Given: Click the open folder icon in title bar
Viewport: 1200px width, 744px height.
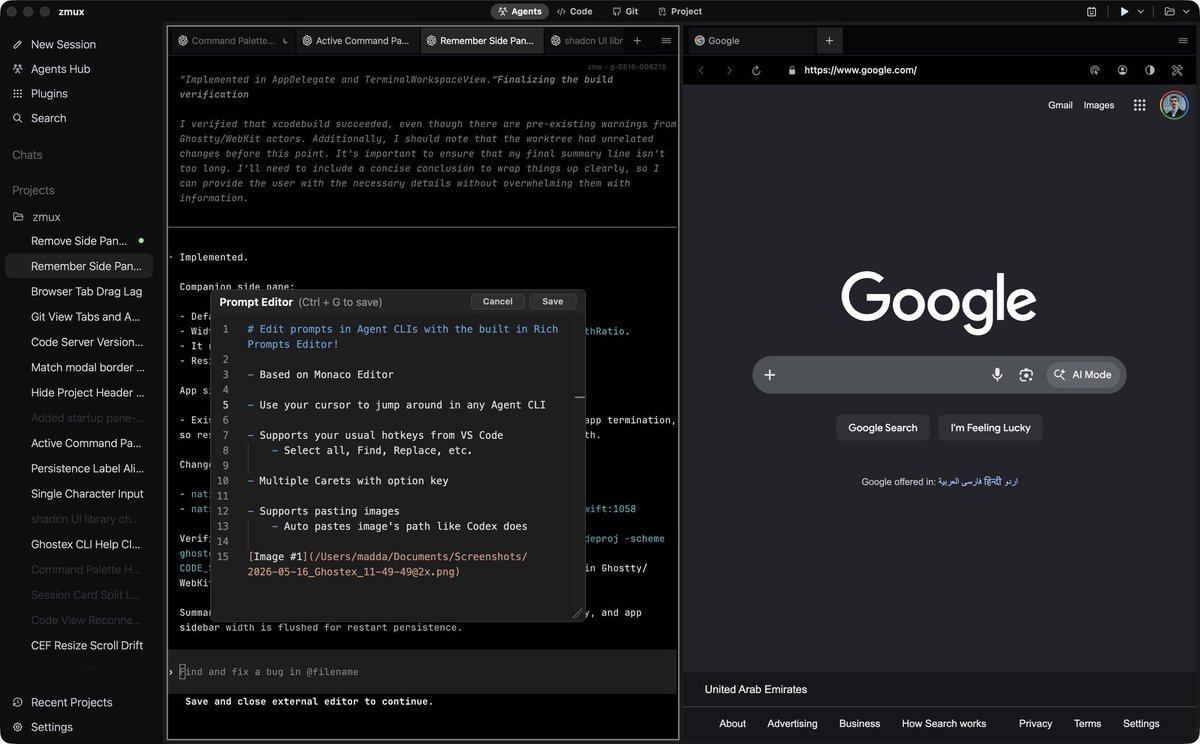Looking at the screenshot, I should coord(1170,11).
